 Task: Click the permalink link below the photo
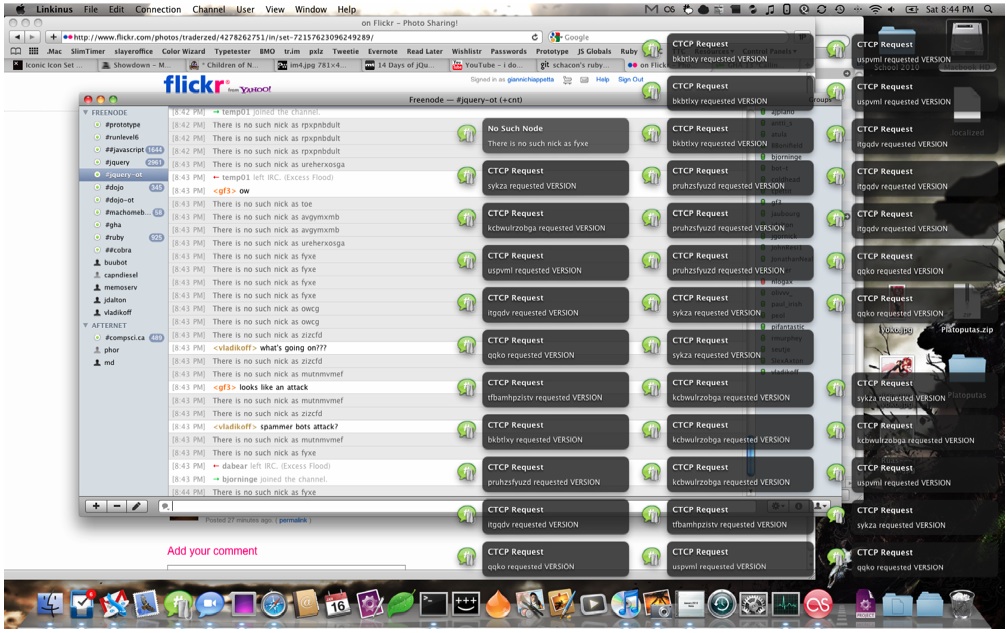click(x=292, y=521)
